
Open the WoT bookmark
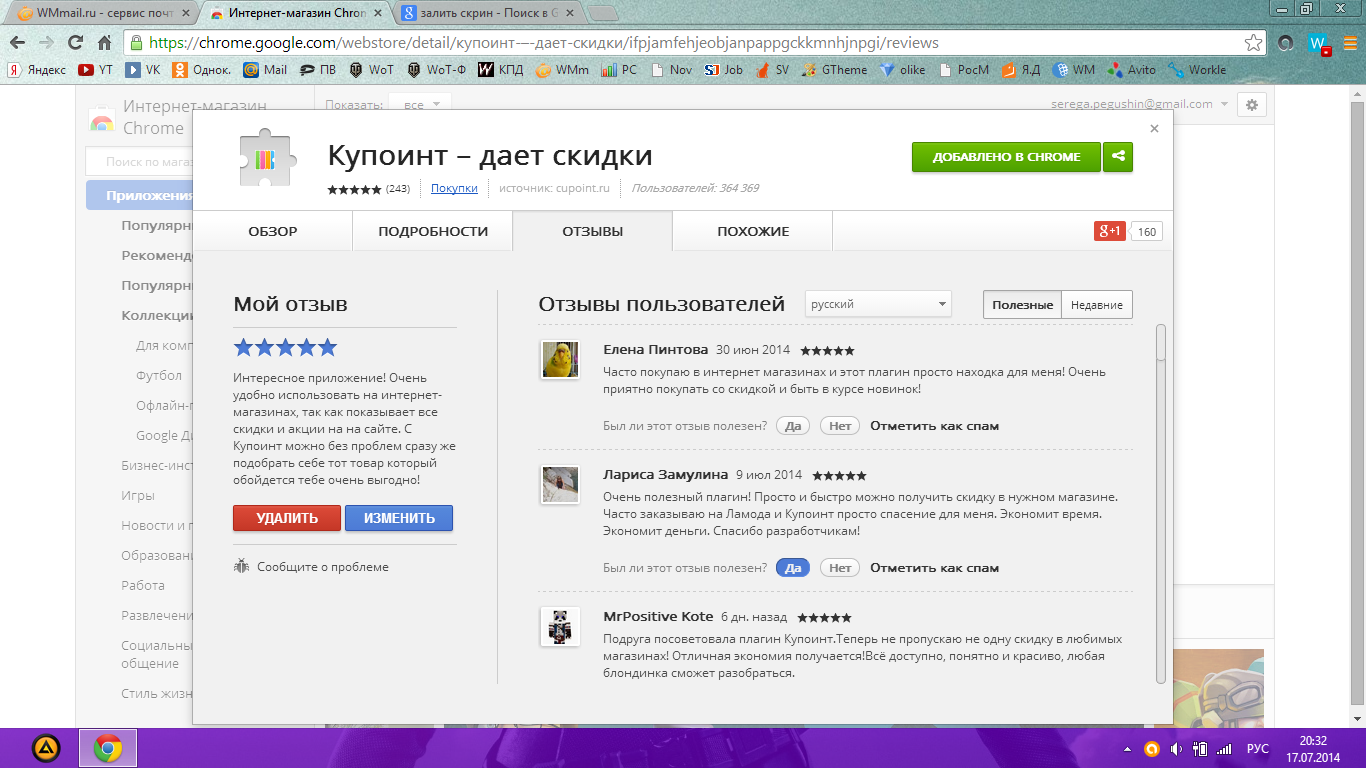pyautogui.click(x=371, y=70)
